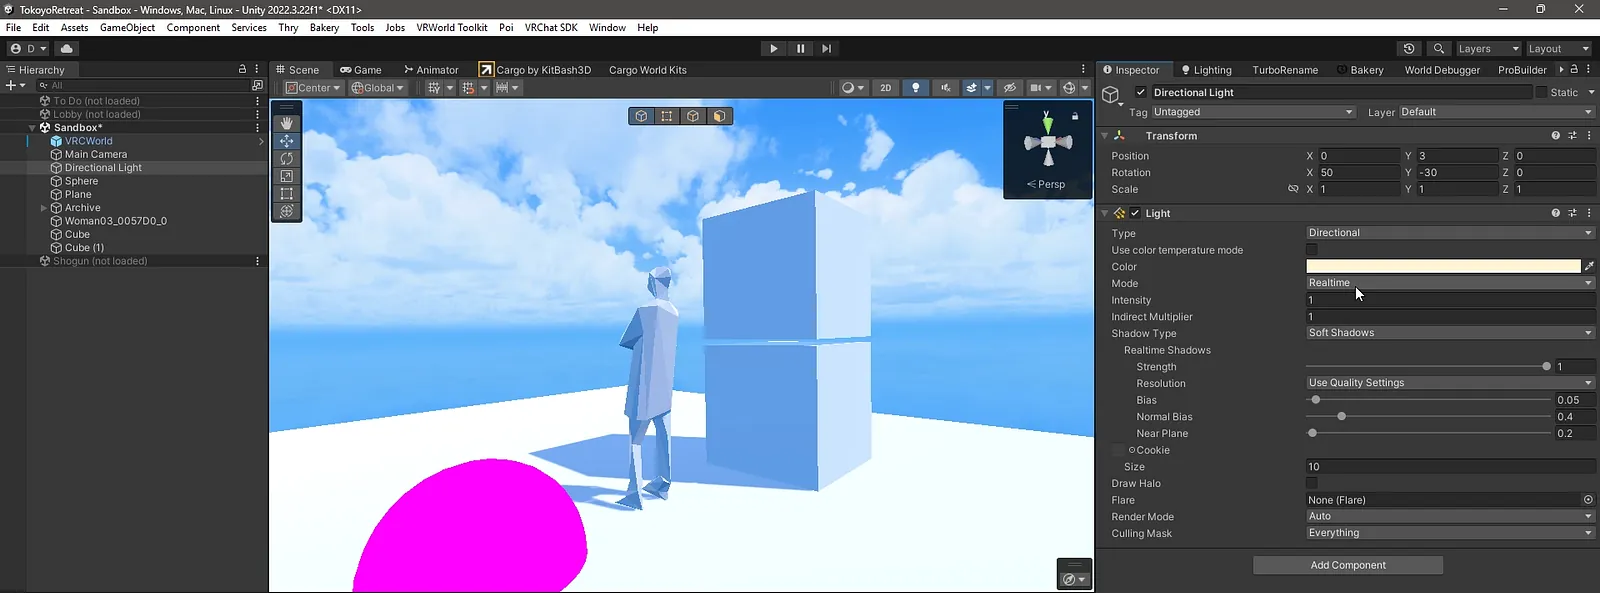Open the GameObject menu
The image size is (1600, 593).
127,27
